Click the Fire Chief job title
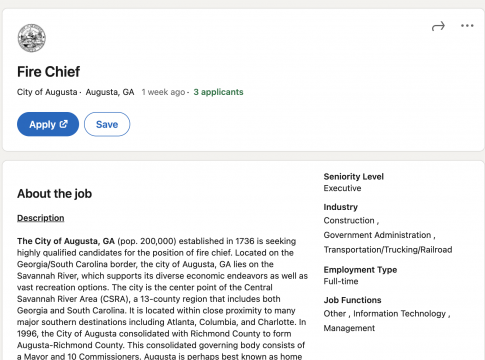Screen dimensions: 485x360 pos(49,72)
